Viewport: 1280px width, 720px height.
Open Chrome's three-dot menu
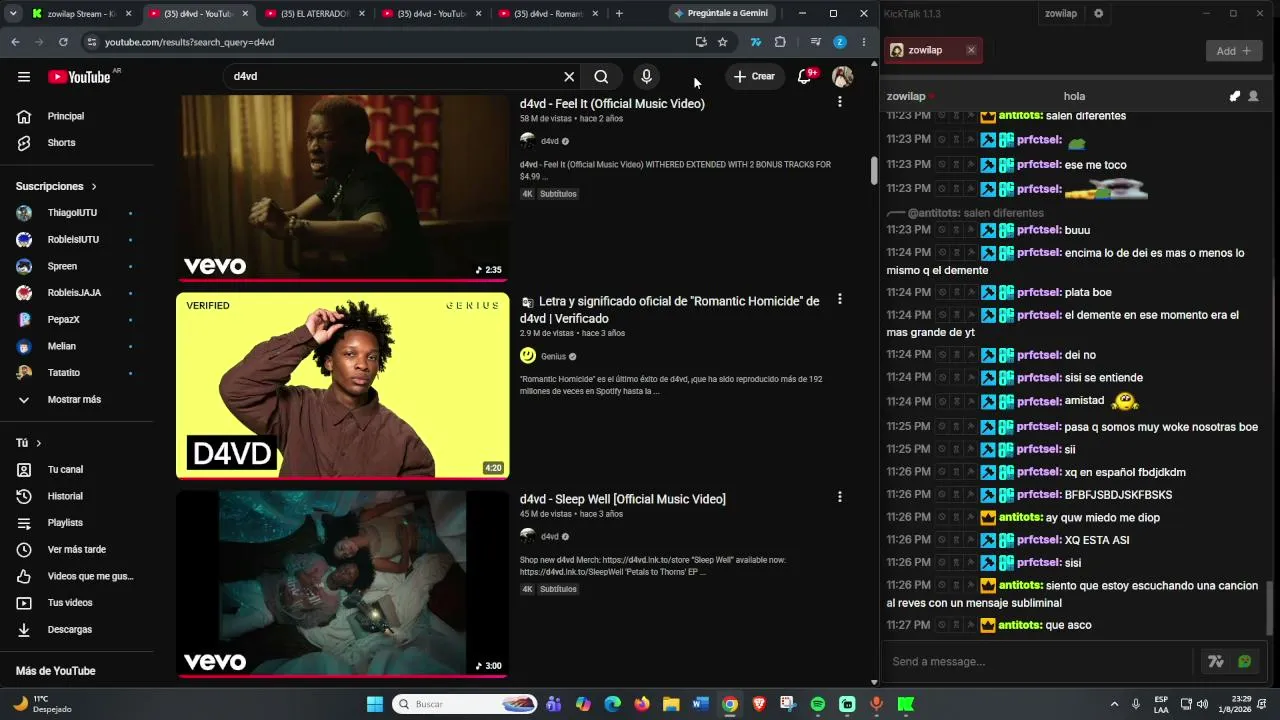864,42
